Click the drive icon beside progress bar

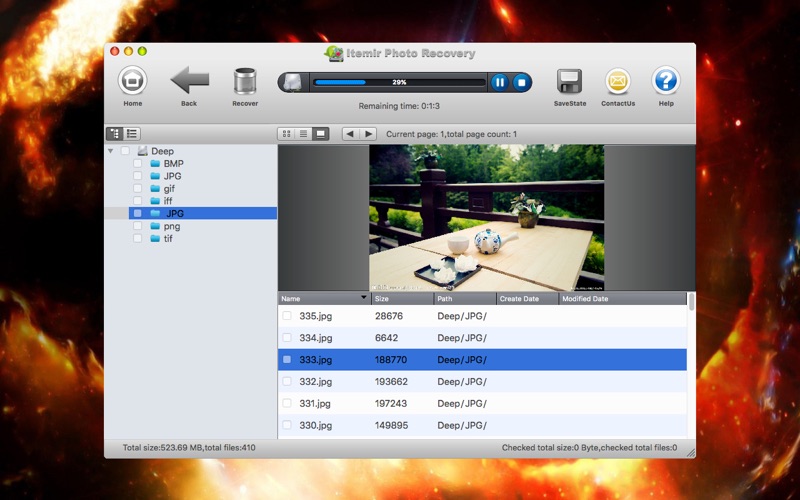293,82
